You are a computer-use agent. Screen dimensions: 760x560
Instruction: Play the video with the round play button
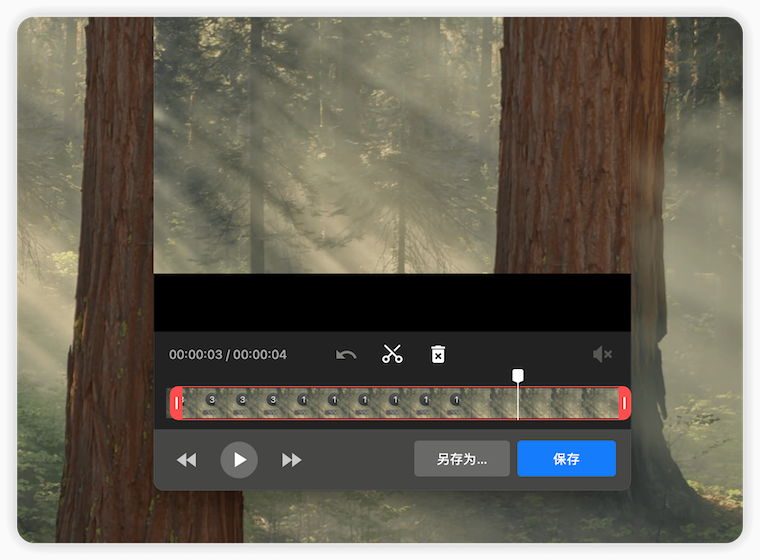point(239,459)
